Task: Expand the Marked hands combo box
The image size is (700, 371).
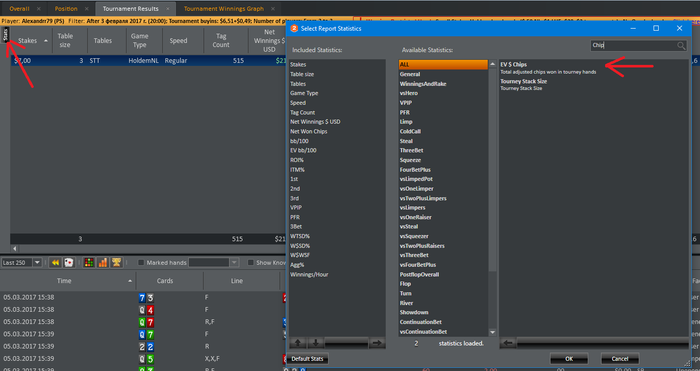Action: click(x=213, y=263)
